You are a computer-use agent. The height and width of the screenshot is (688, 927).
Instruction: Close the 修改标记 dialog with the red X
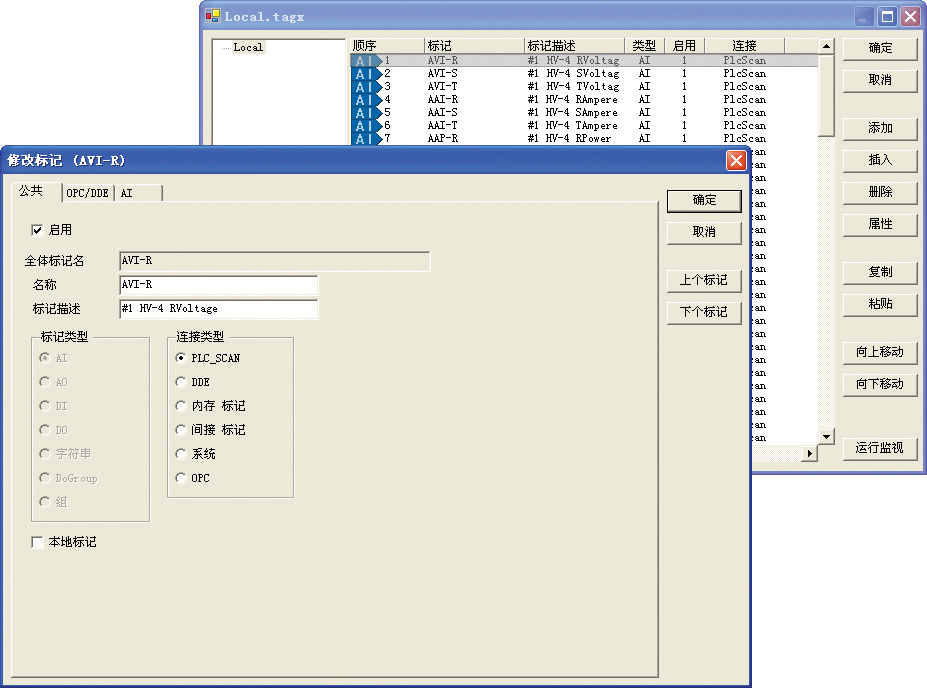pos(736,160)
